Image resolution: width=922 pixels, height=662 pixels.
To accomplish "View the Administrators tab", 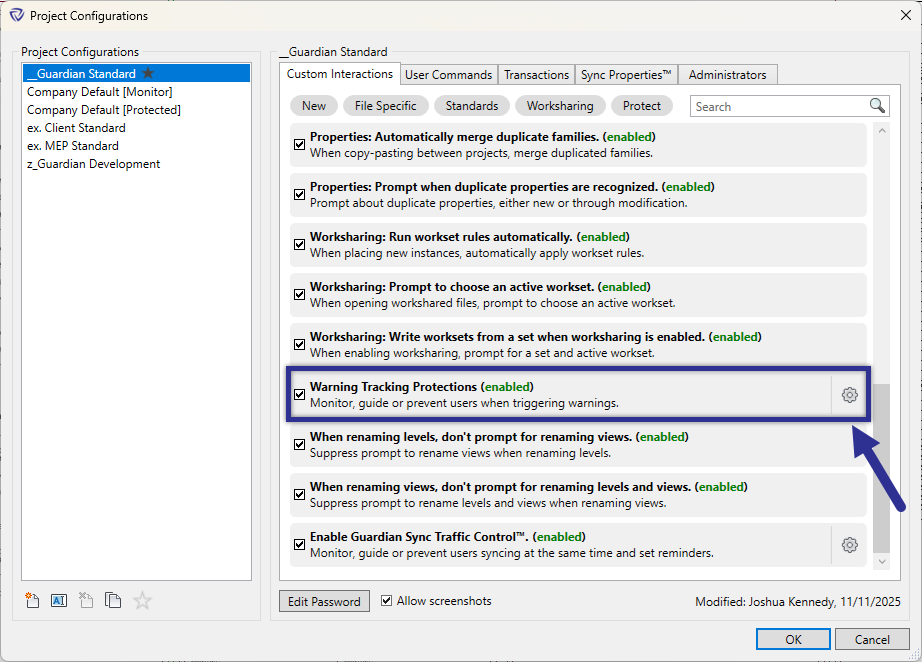I will [727, 74].
